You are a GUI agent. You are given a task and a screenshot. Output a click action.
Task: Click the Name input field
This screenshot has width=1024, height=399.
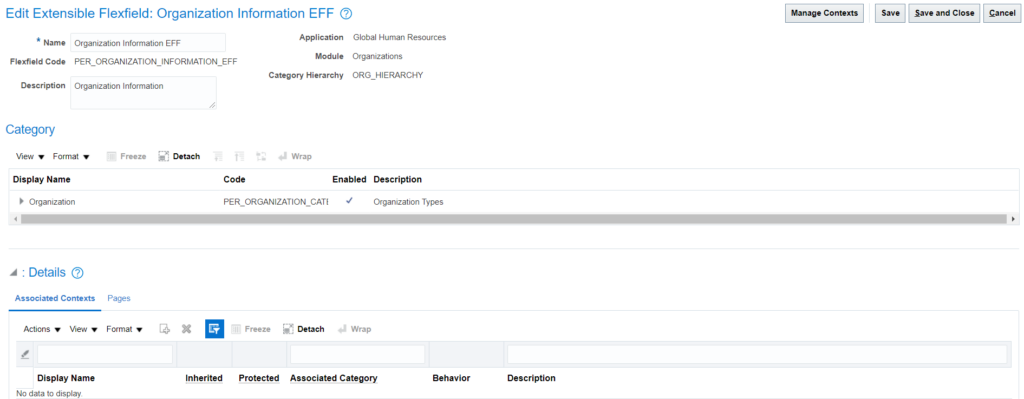(148, 43)
